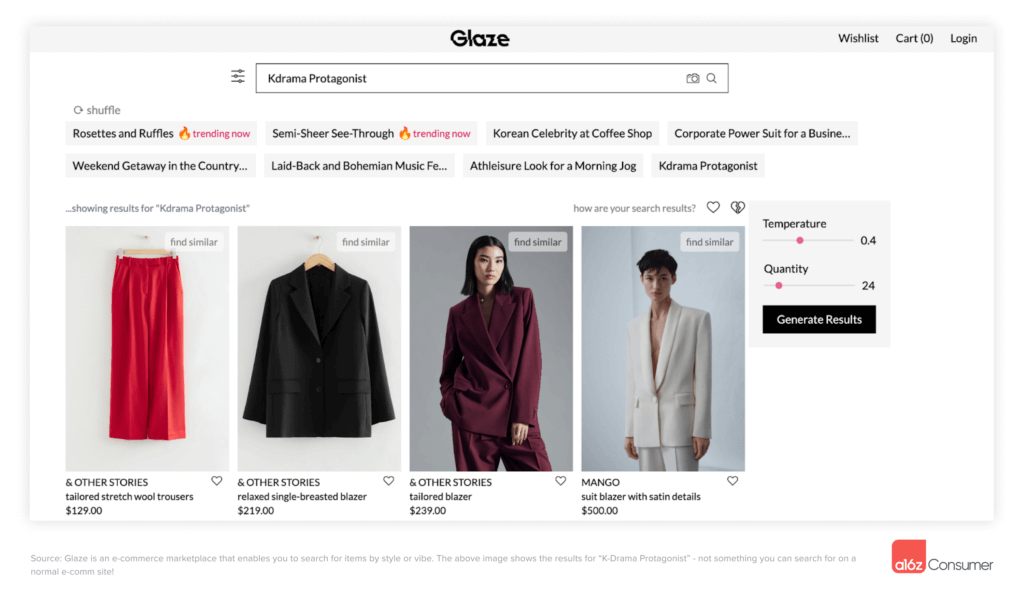Adjust the Temperature slider

(x=800, y=240)
